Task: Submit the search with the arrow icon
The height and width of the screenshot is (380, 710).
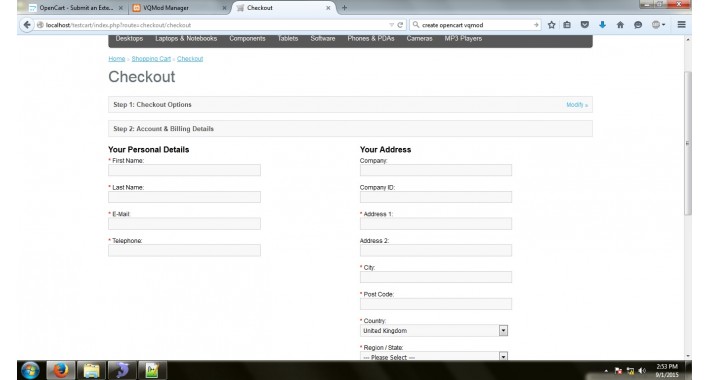Action: click(536, 25)
